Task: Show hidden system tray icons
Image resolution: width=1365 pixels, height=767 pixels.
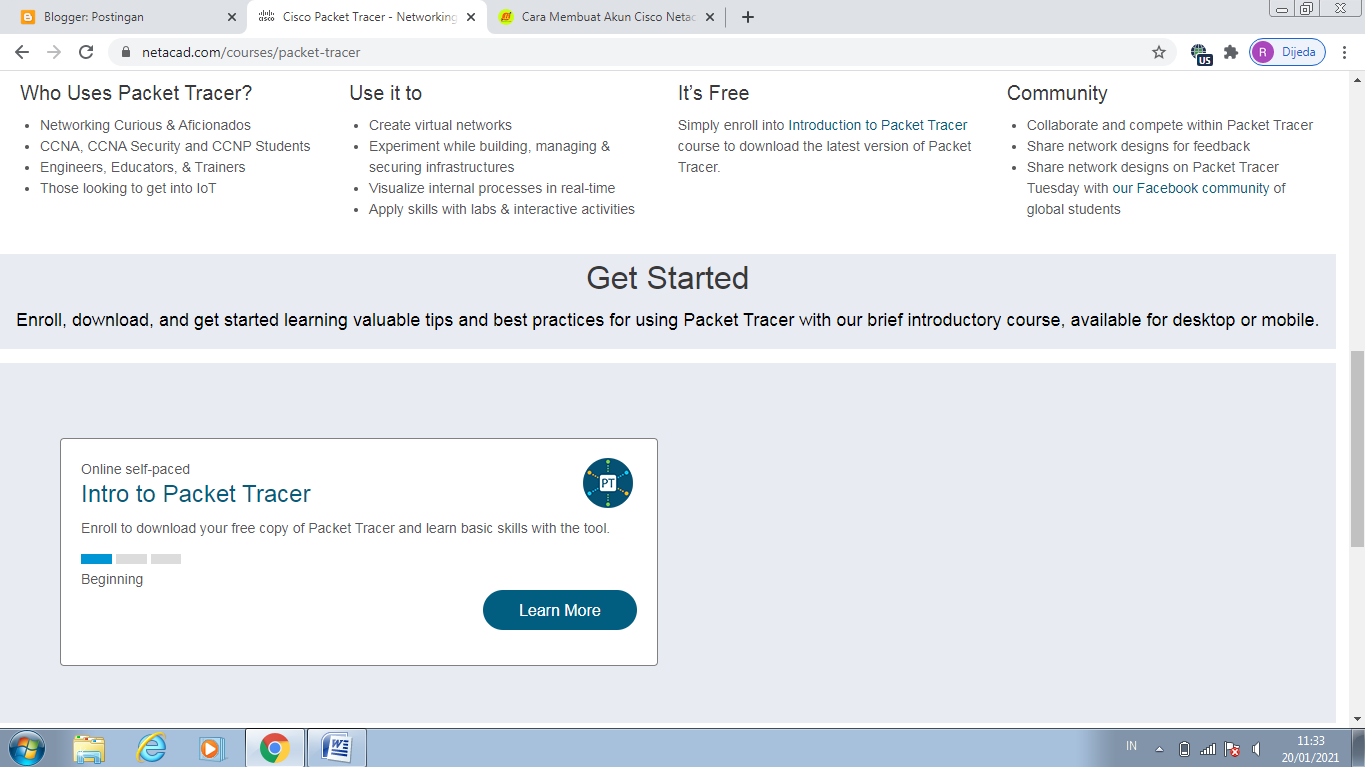Action: (1160, 749)
